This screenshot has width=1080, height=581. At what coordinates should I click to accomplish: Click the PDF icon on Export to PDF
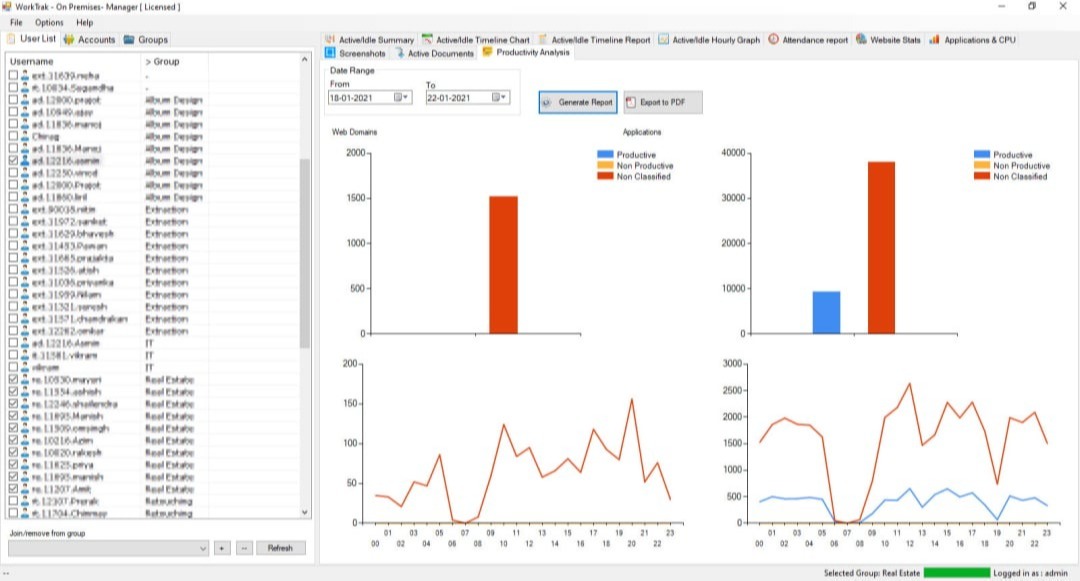coord(631,102)
